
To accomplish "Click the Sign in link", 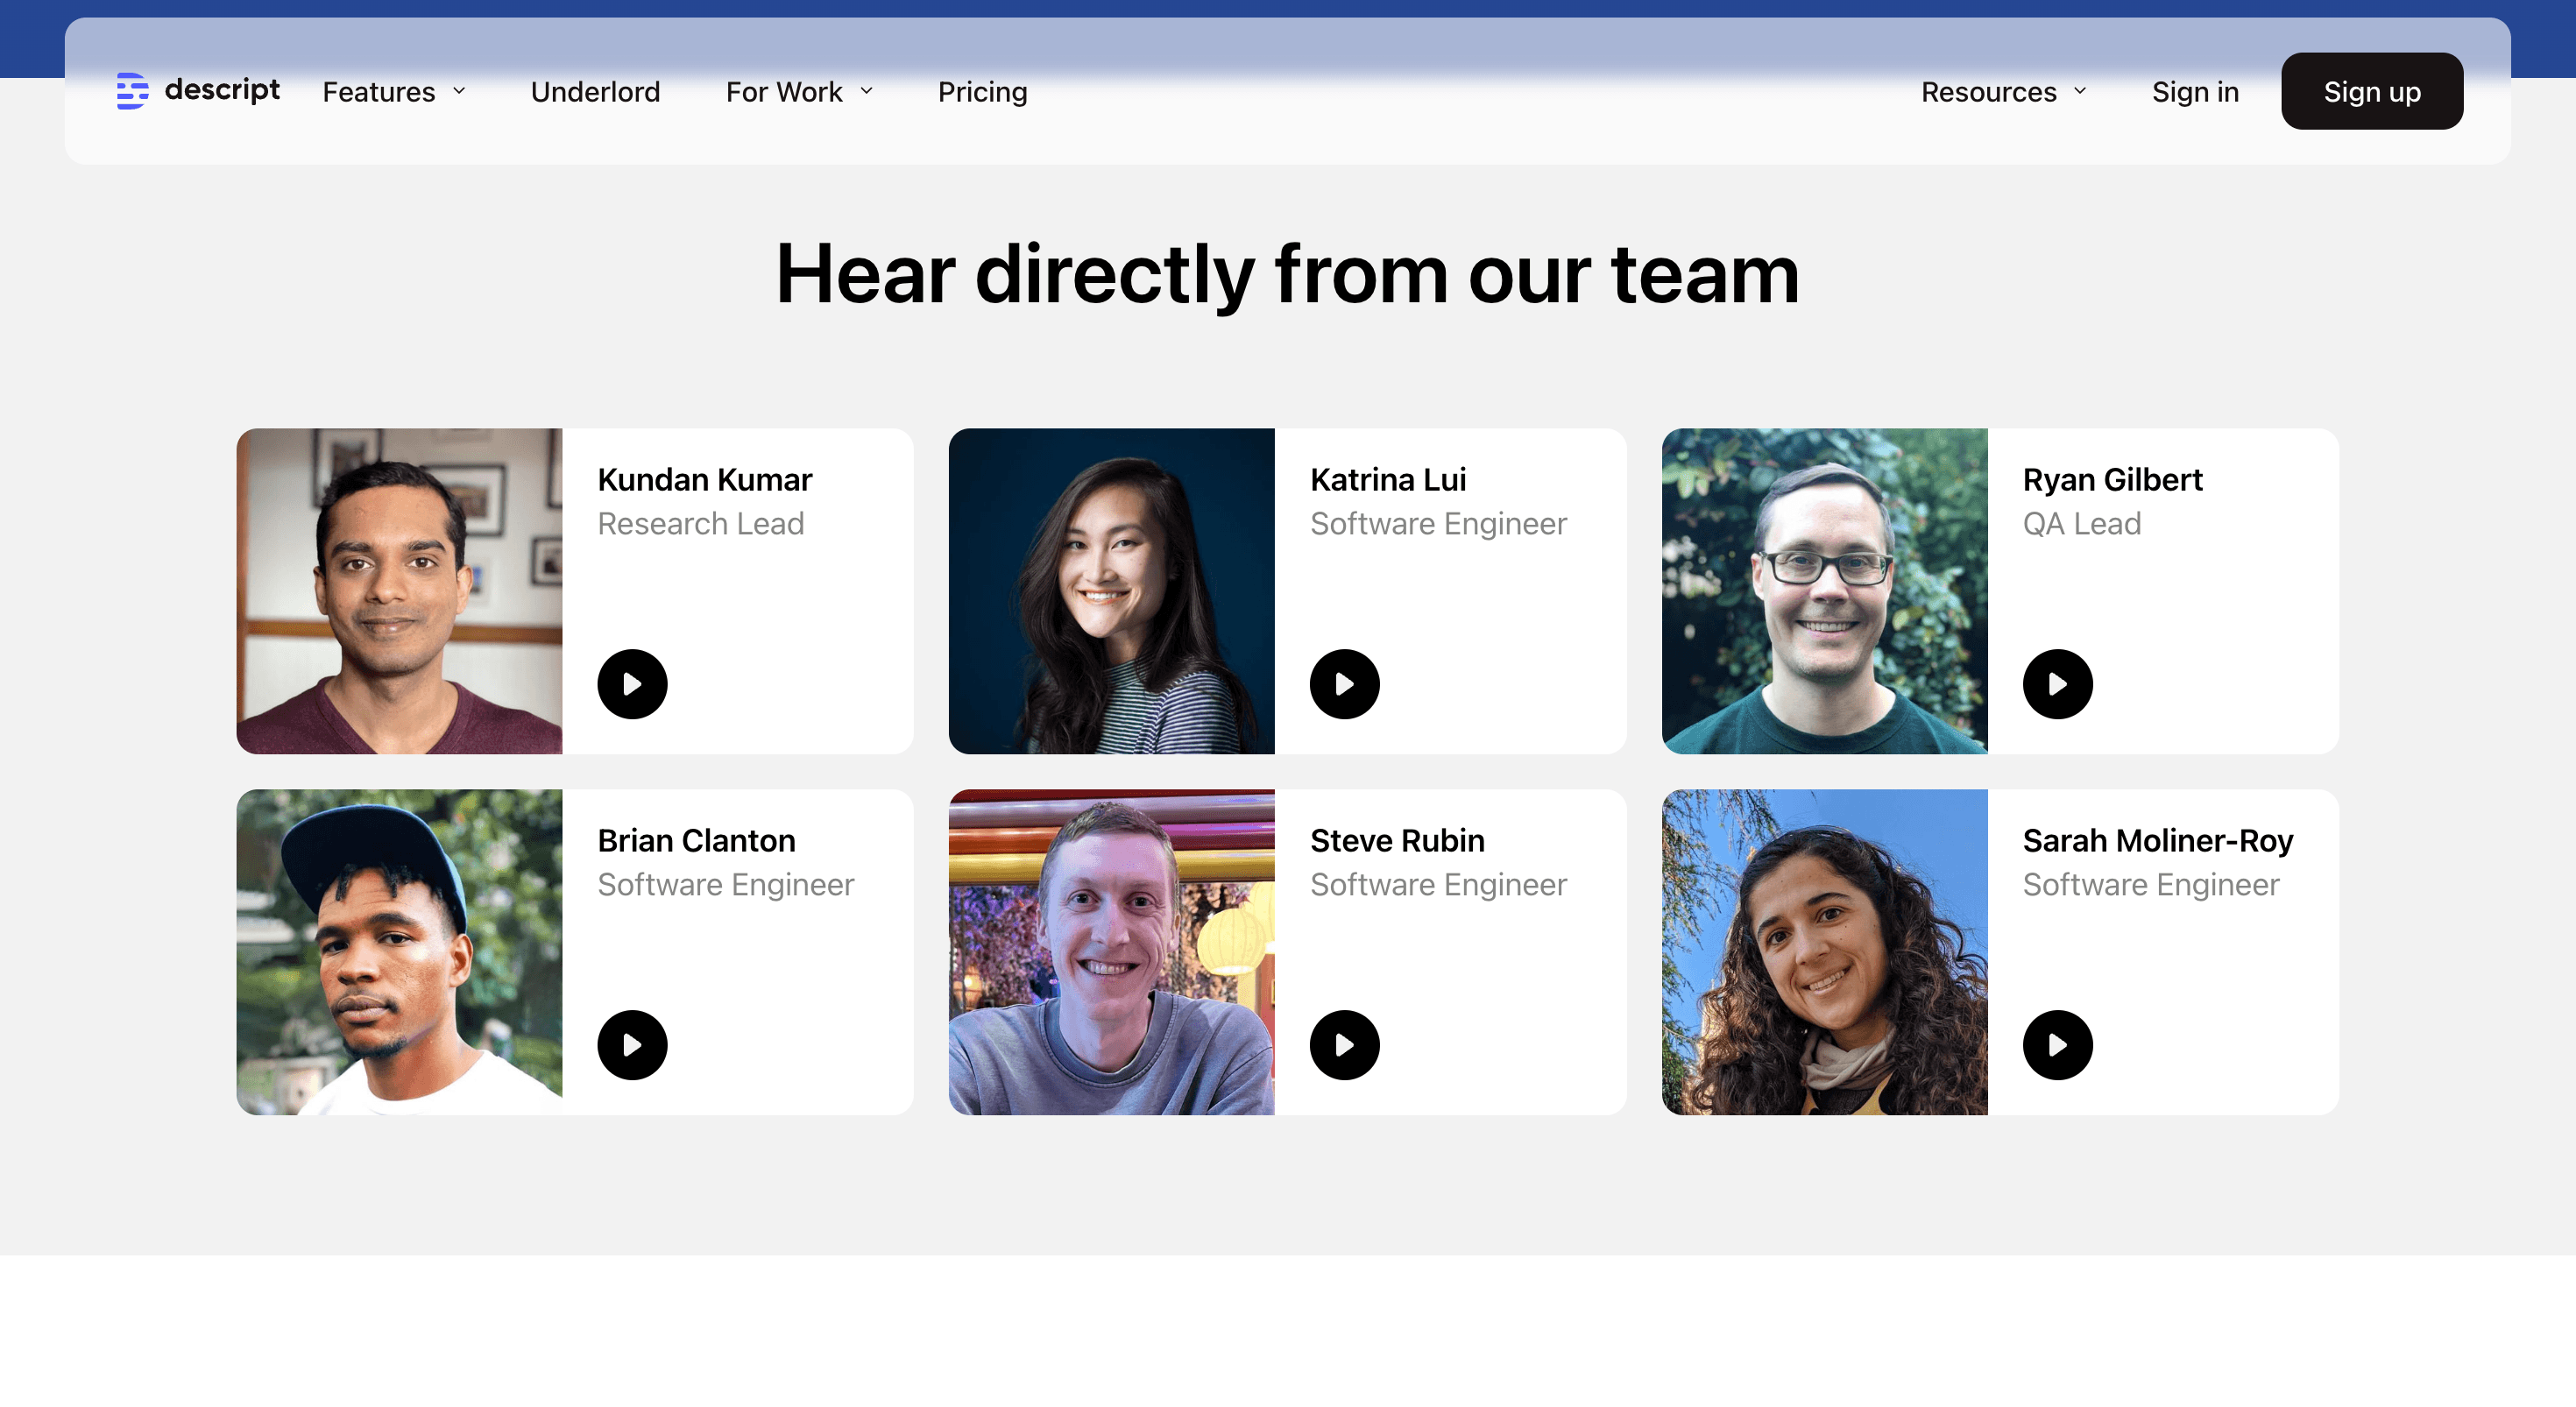I will point(2195,92).
